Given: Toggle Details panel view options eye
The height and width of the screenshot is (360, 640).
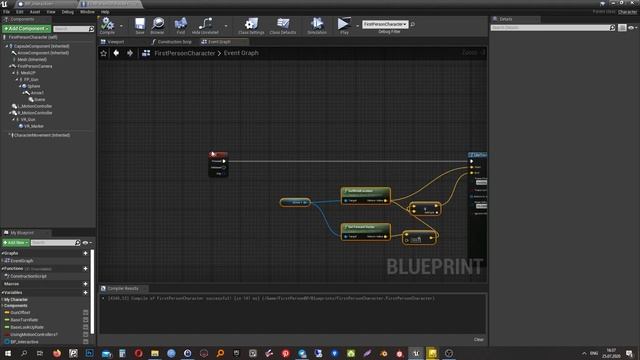Looking at the screenshot, I should tap(631, 28).
